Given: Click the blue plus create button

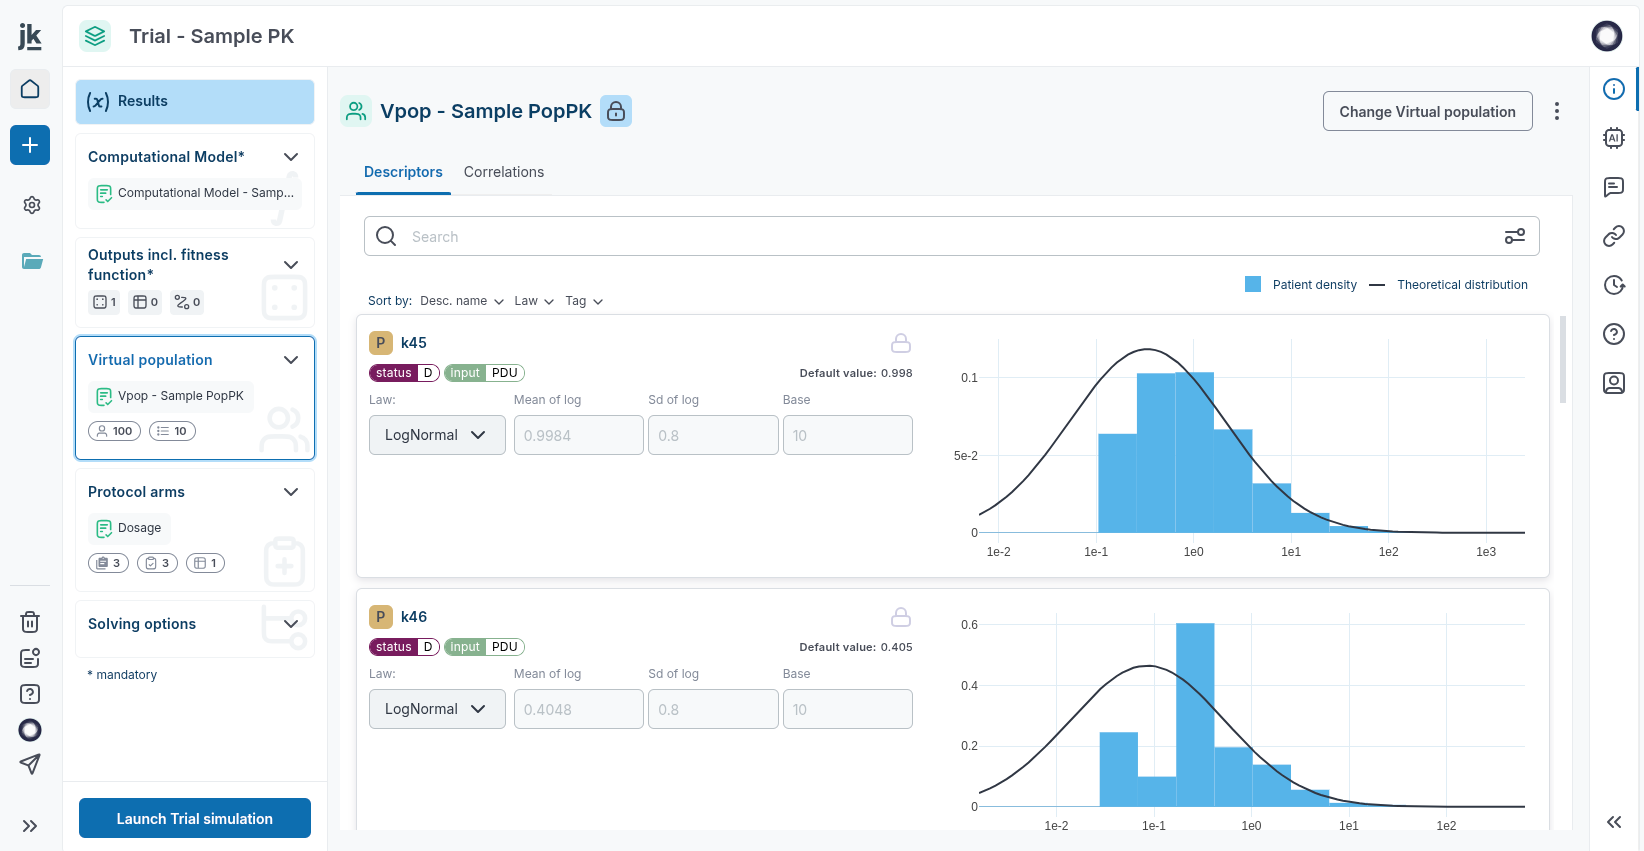Looking at the screenshot, I should tap(30, 145).
